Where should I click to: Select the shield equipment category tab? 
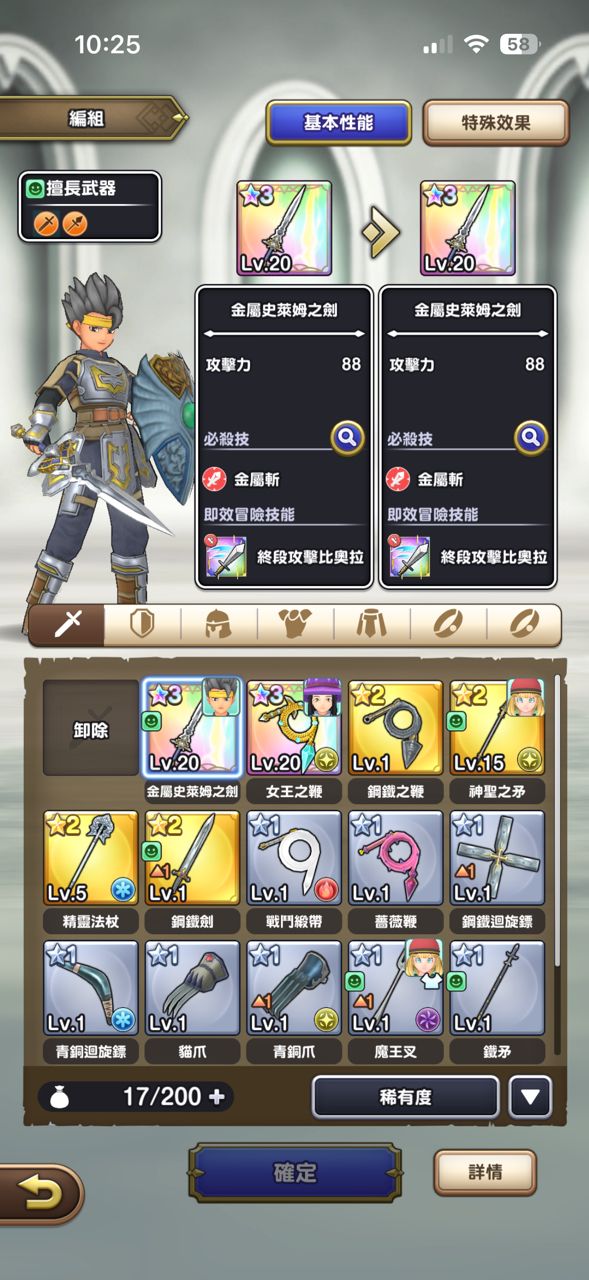[x=144, y=625]
